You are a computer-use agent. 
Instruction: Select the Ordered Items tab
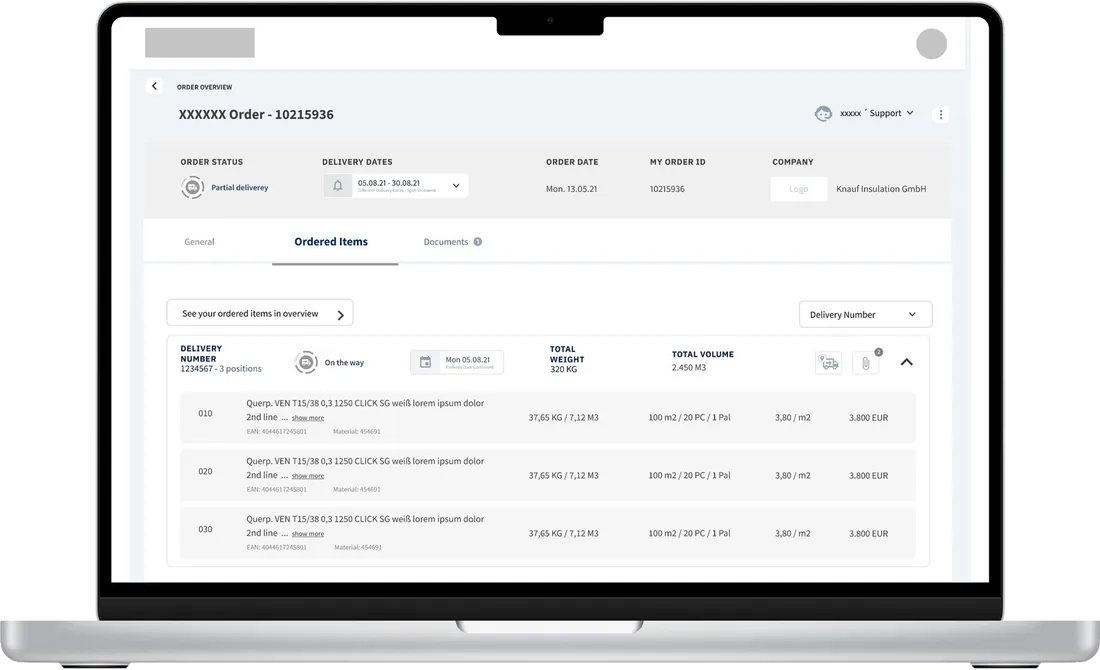click(331, 242)
